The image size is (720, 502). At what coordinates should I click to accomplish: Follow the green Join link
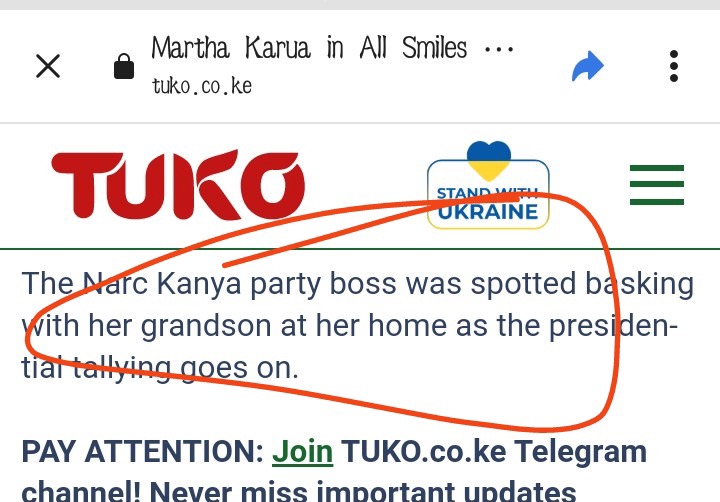pos(303,451)
